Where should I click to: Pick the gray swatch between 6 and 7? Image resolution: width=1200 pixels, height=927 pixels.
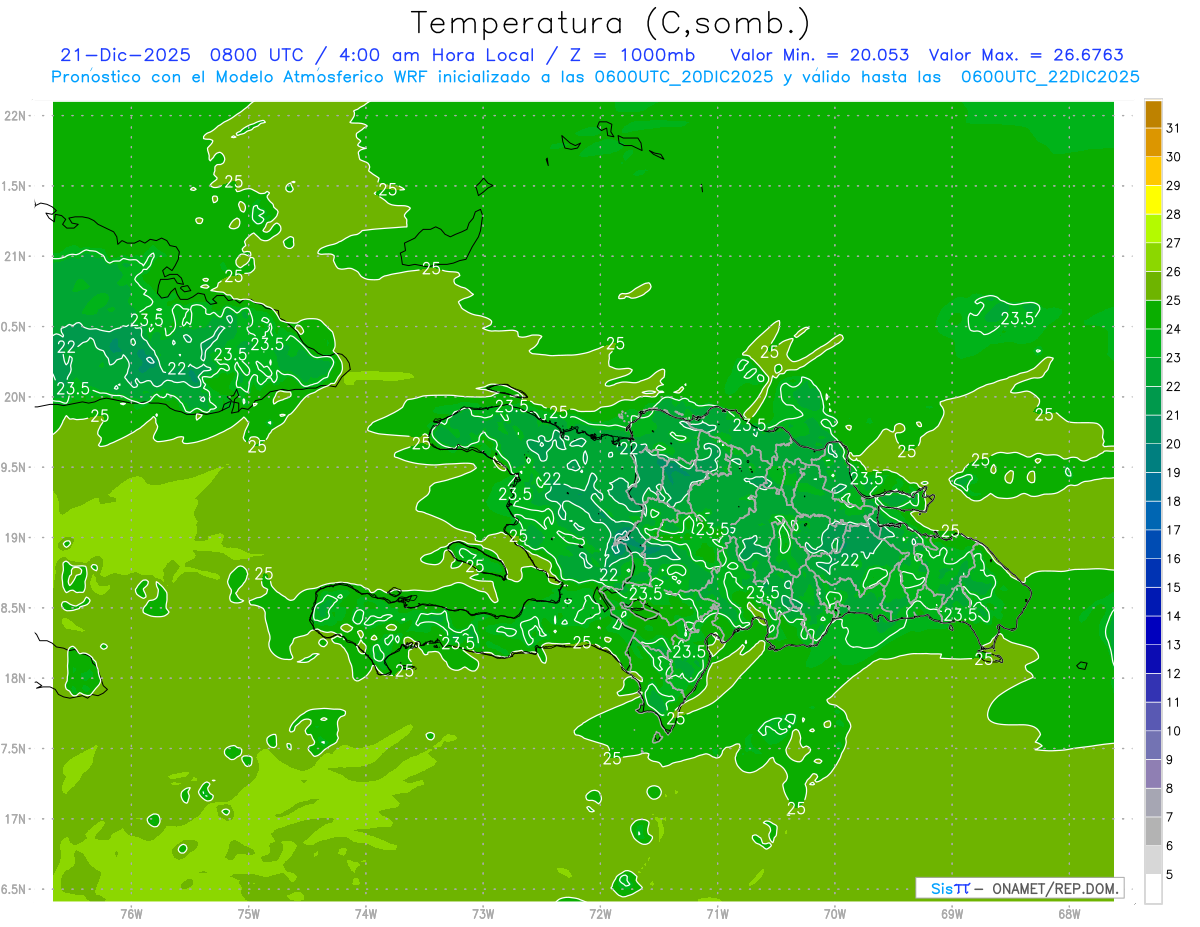1153,832
